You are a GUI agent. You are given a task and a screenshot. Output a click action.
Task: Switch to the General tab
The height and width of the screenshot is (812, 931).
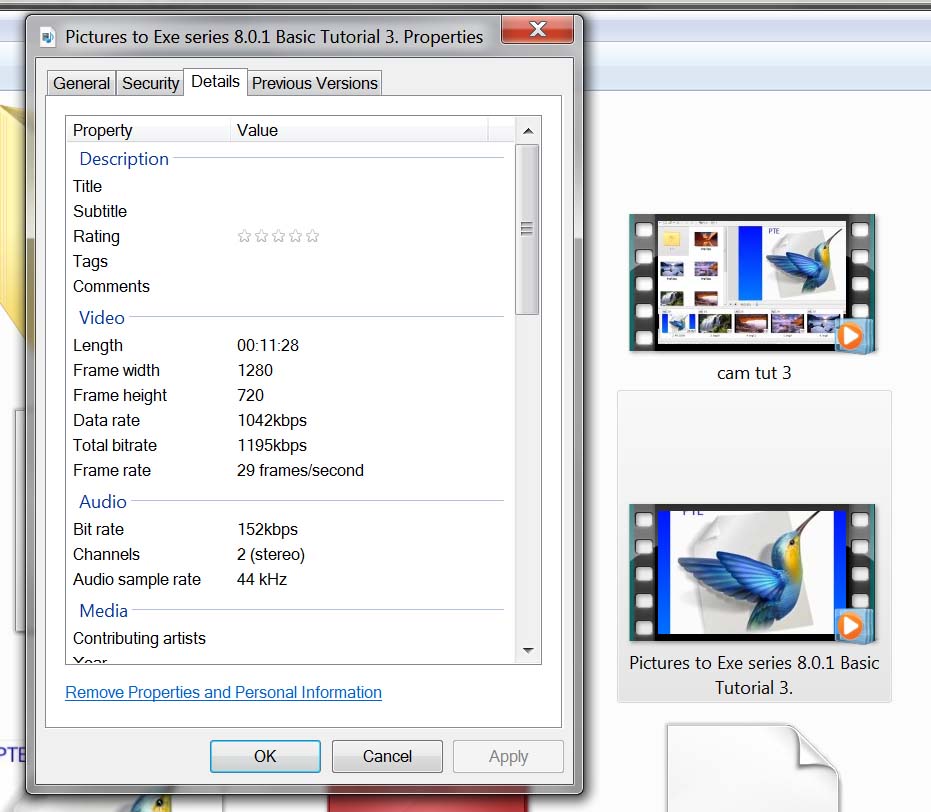point(81,83)
